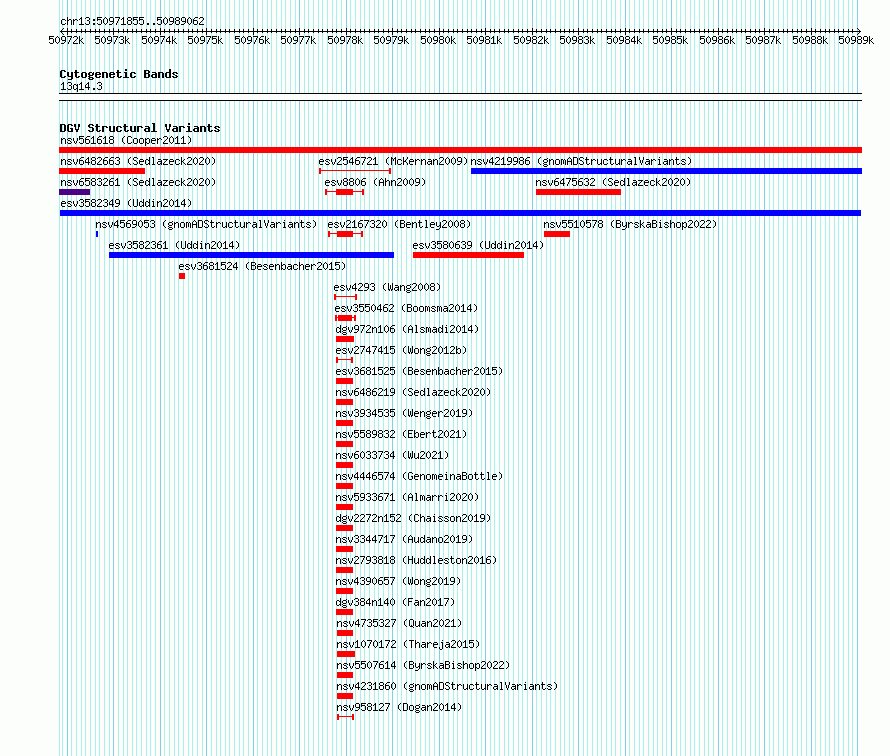Open variant nsv5507614 (ByrskaBishop2022) label
The width and height of the screenshot is (890, 756).
point(423,665)
